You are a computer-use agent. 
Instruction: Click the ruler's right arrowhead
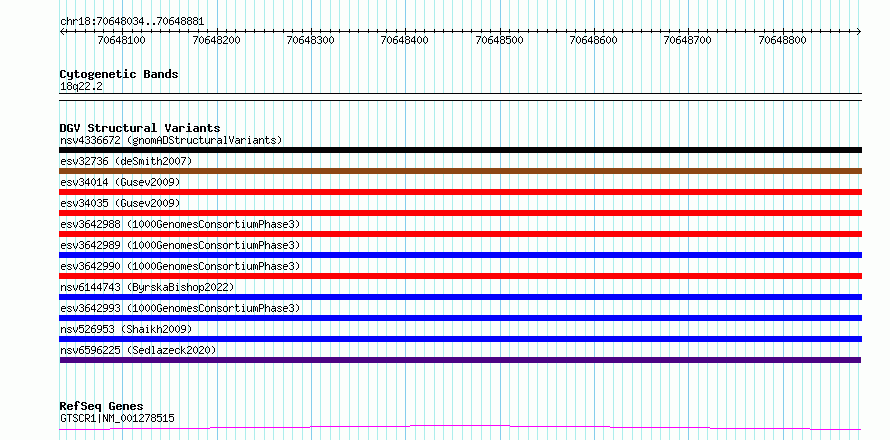[x=859, y=31]
